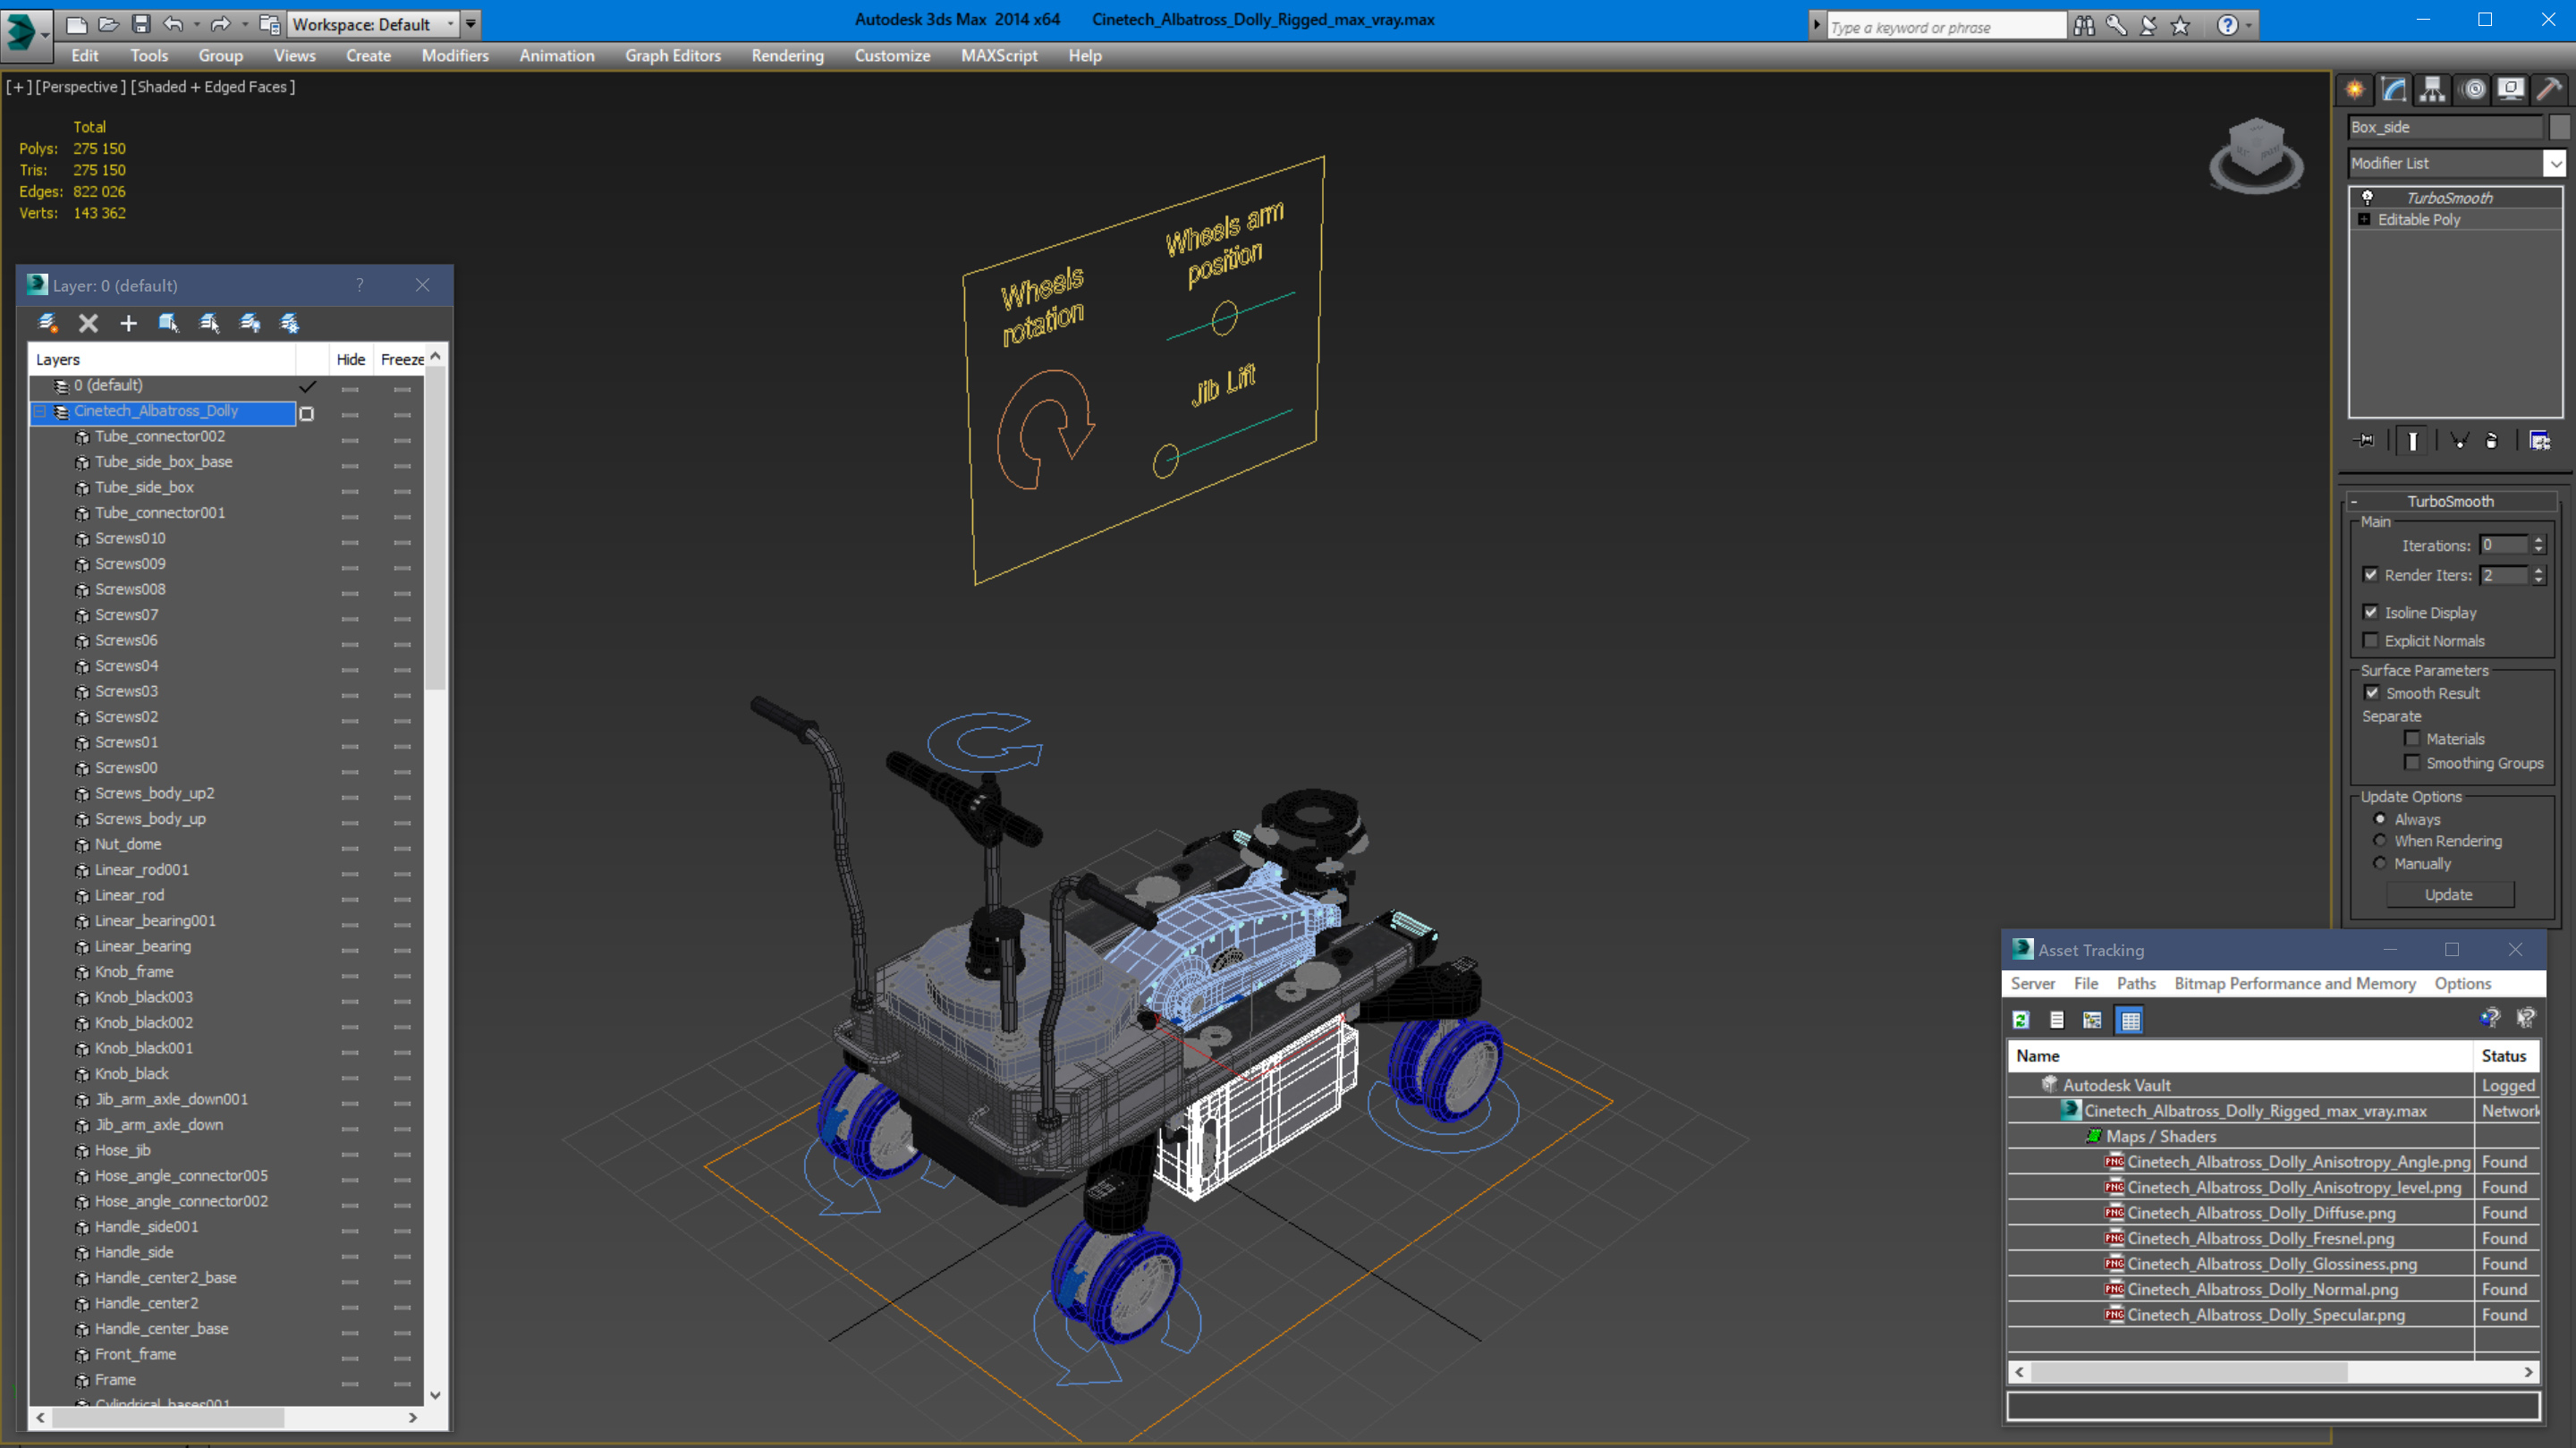The height and width of the screenshot is (1448, 2576).
Task: Click Add Selected Objects plus icon in Layer dialog
Action: 128,323
